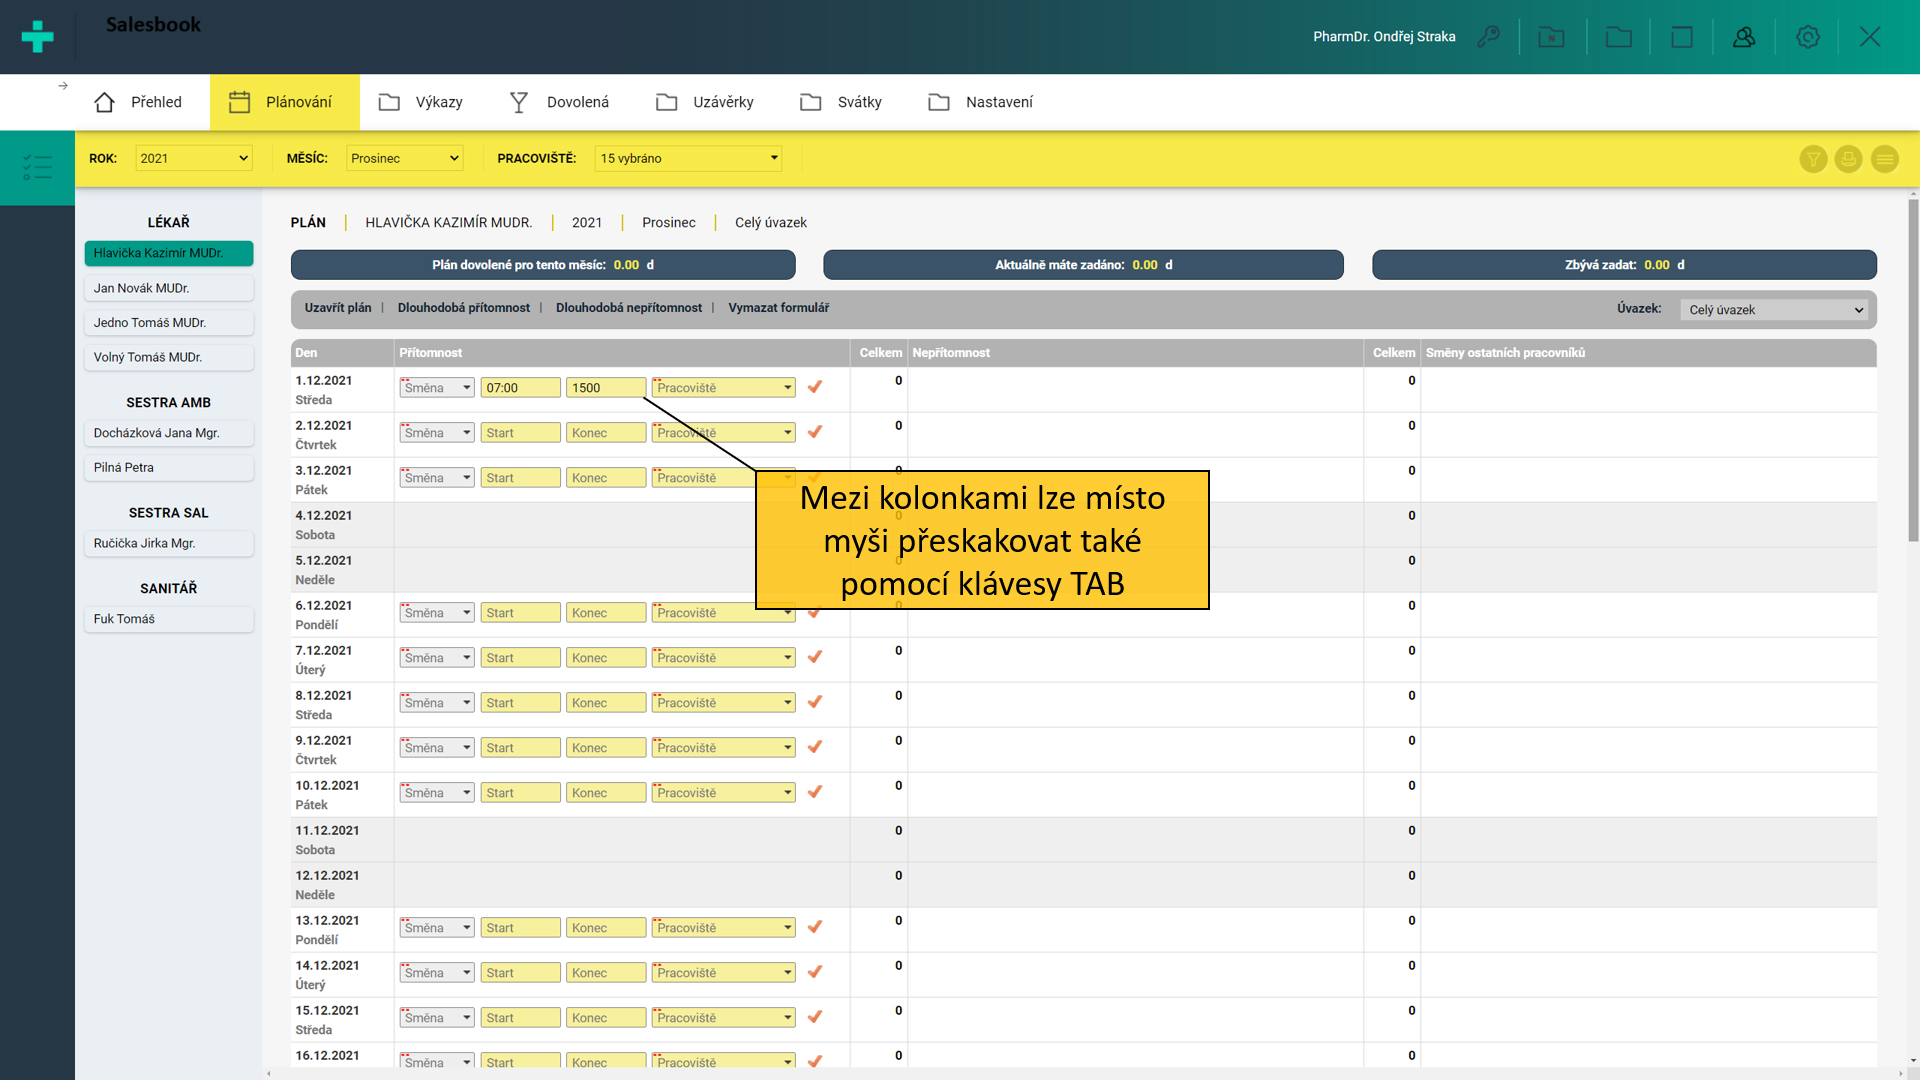Expand the Úvazek Celý úvazek dropdown
Screen dimensions: 1920x1080
click(1775, 310)
